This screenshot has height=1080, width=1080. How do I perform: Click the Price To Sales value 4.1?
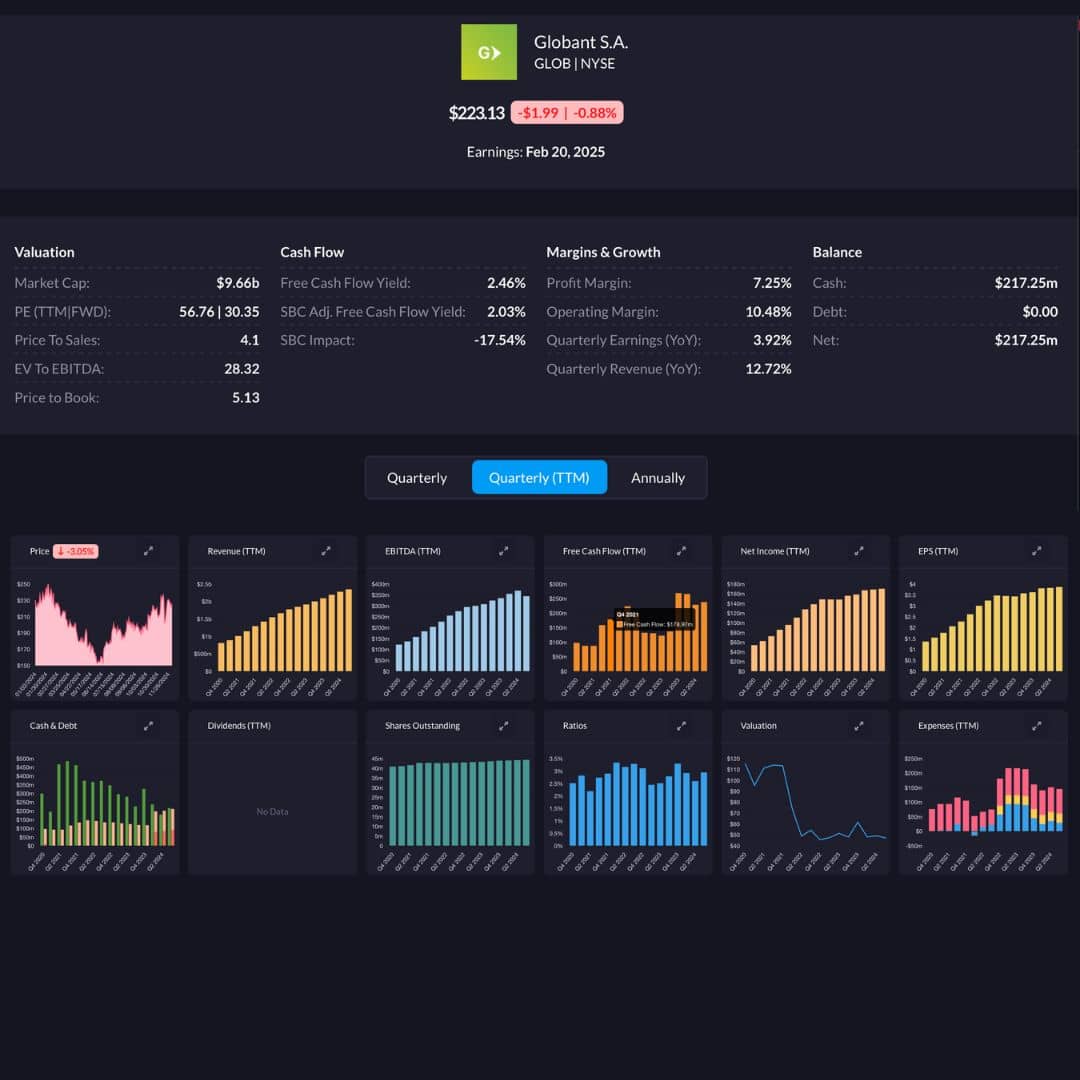(x=249, y=340)
